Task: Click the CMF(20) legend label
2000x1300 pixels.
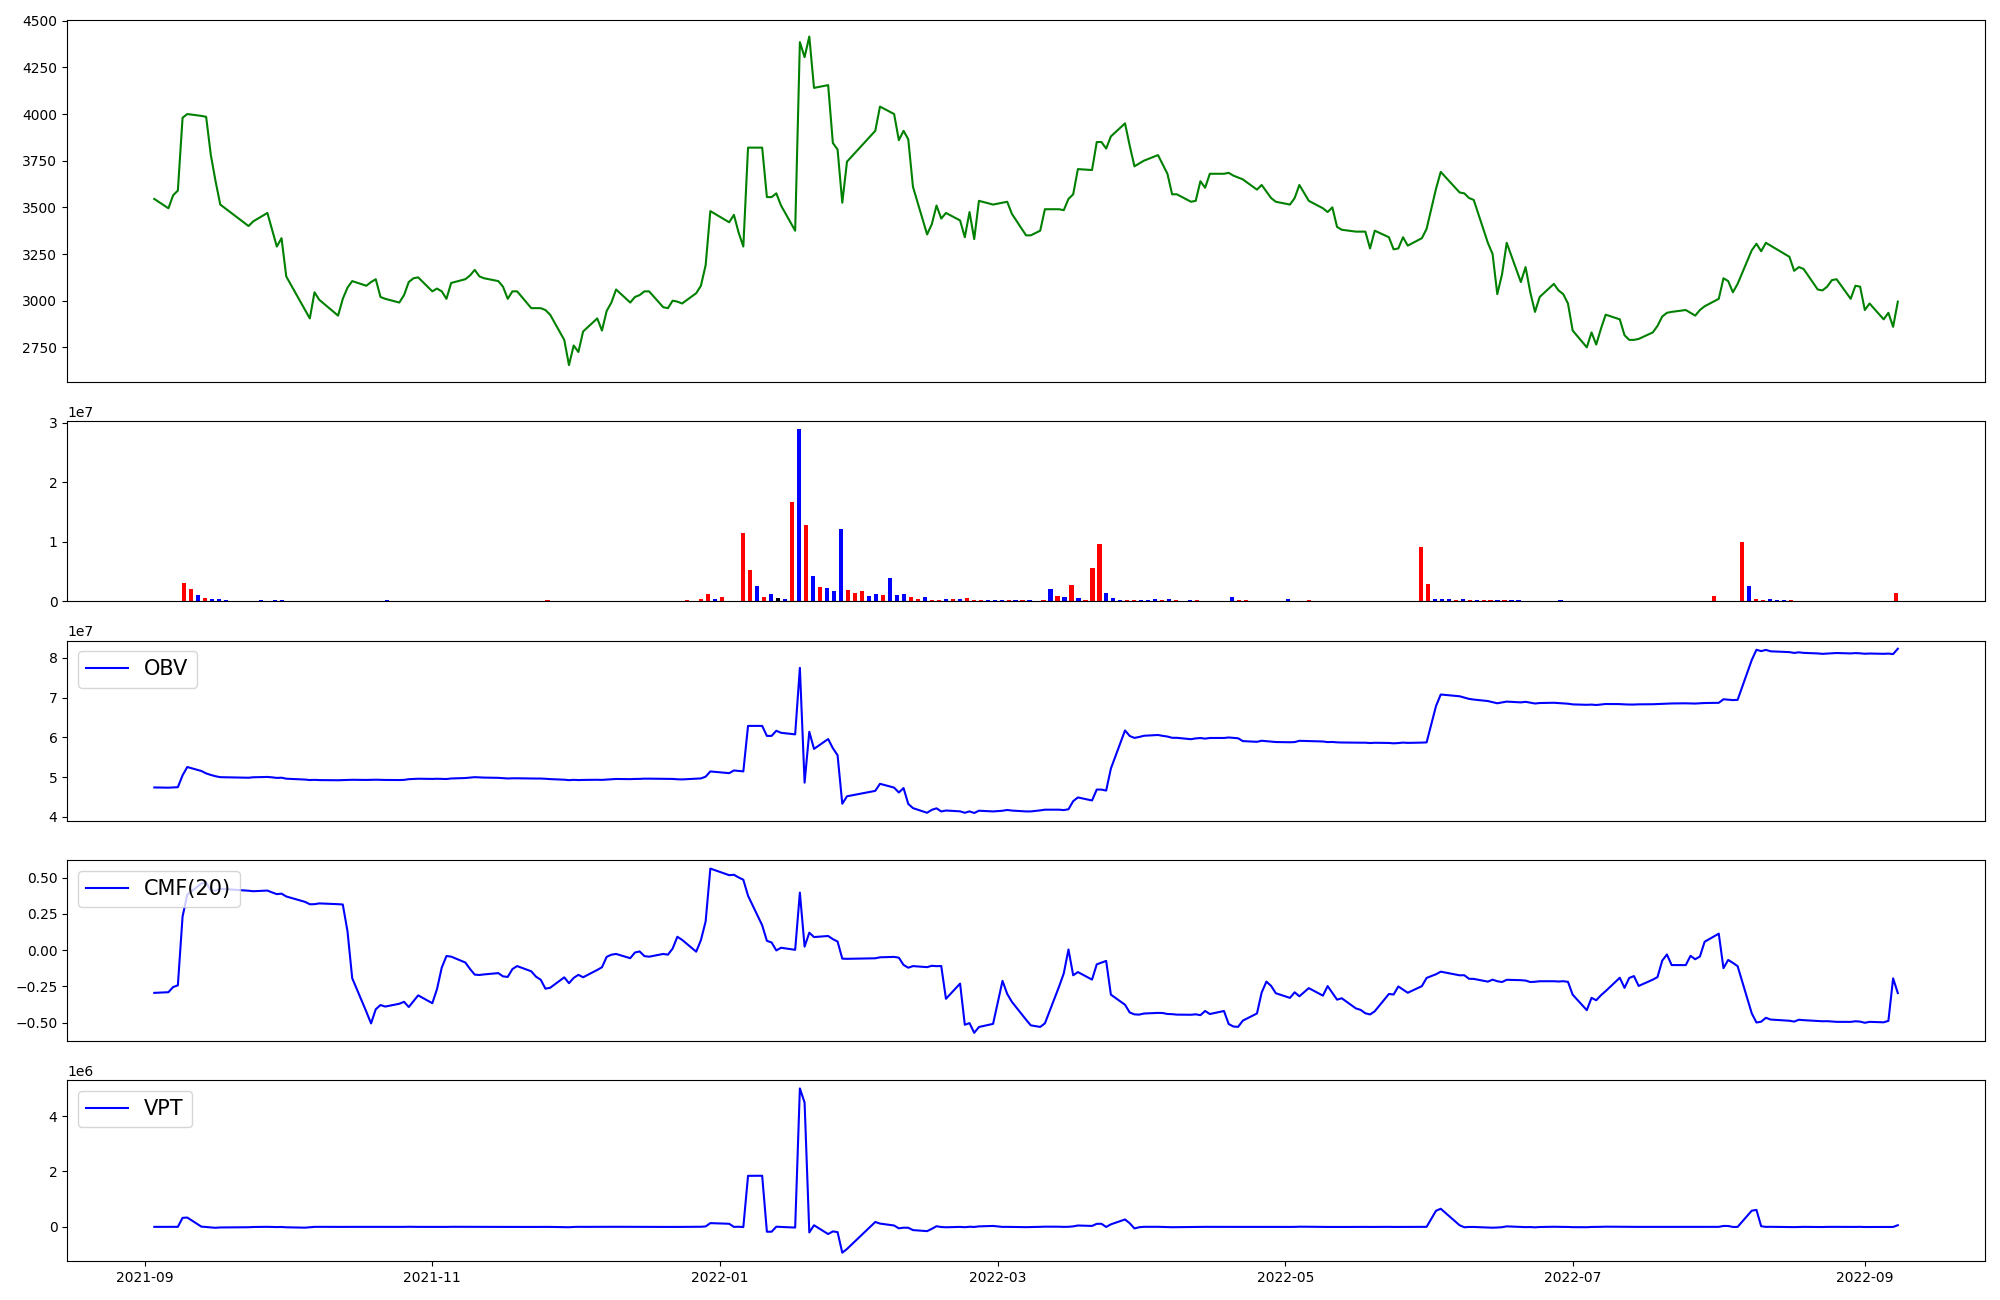Action: tap(186, 888)
